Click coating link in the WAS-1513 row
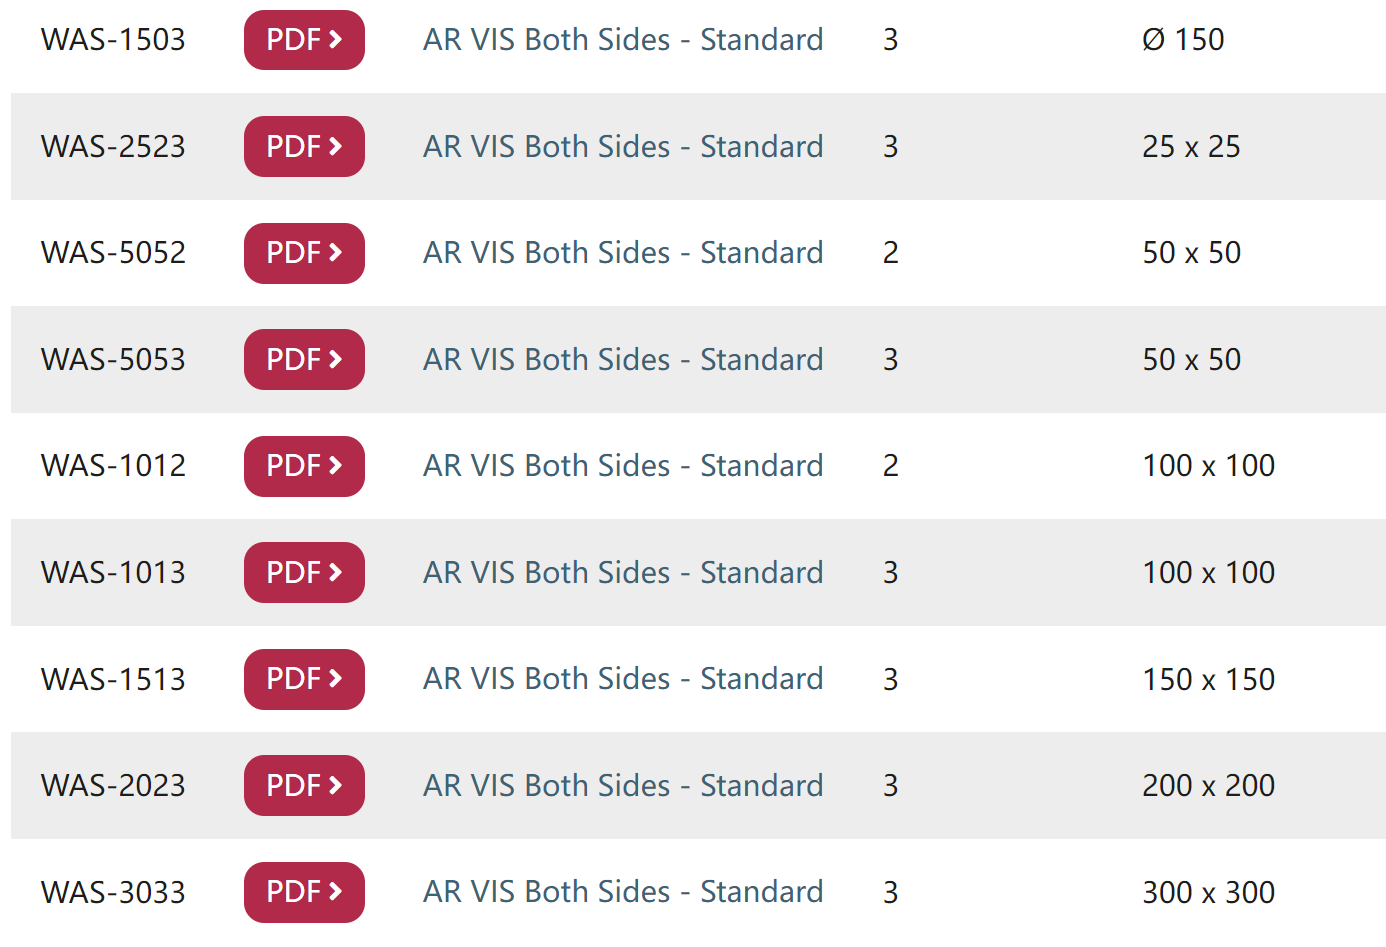Screen dimensions: 1386x947 point(623,679)
